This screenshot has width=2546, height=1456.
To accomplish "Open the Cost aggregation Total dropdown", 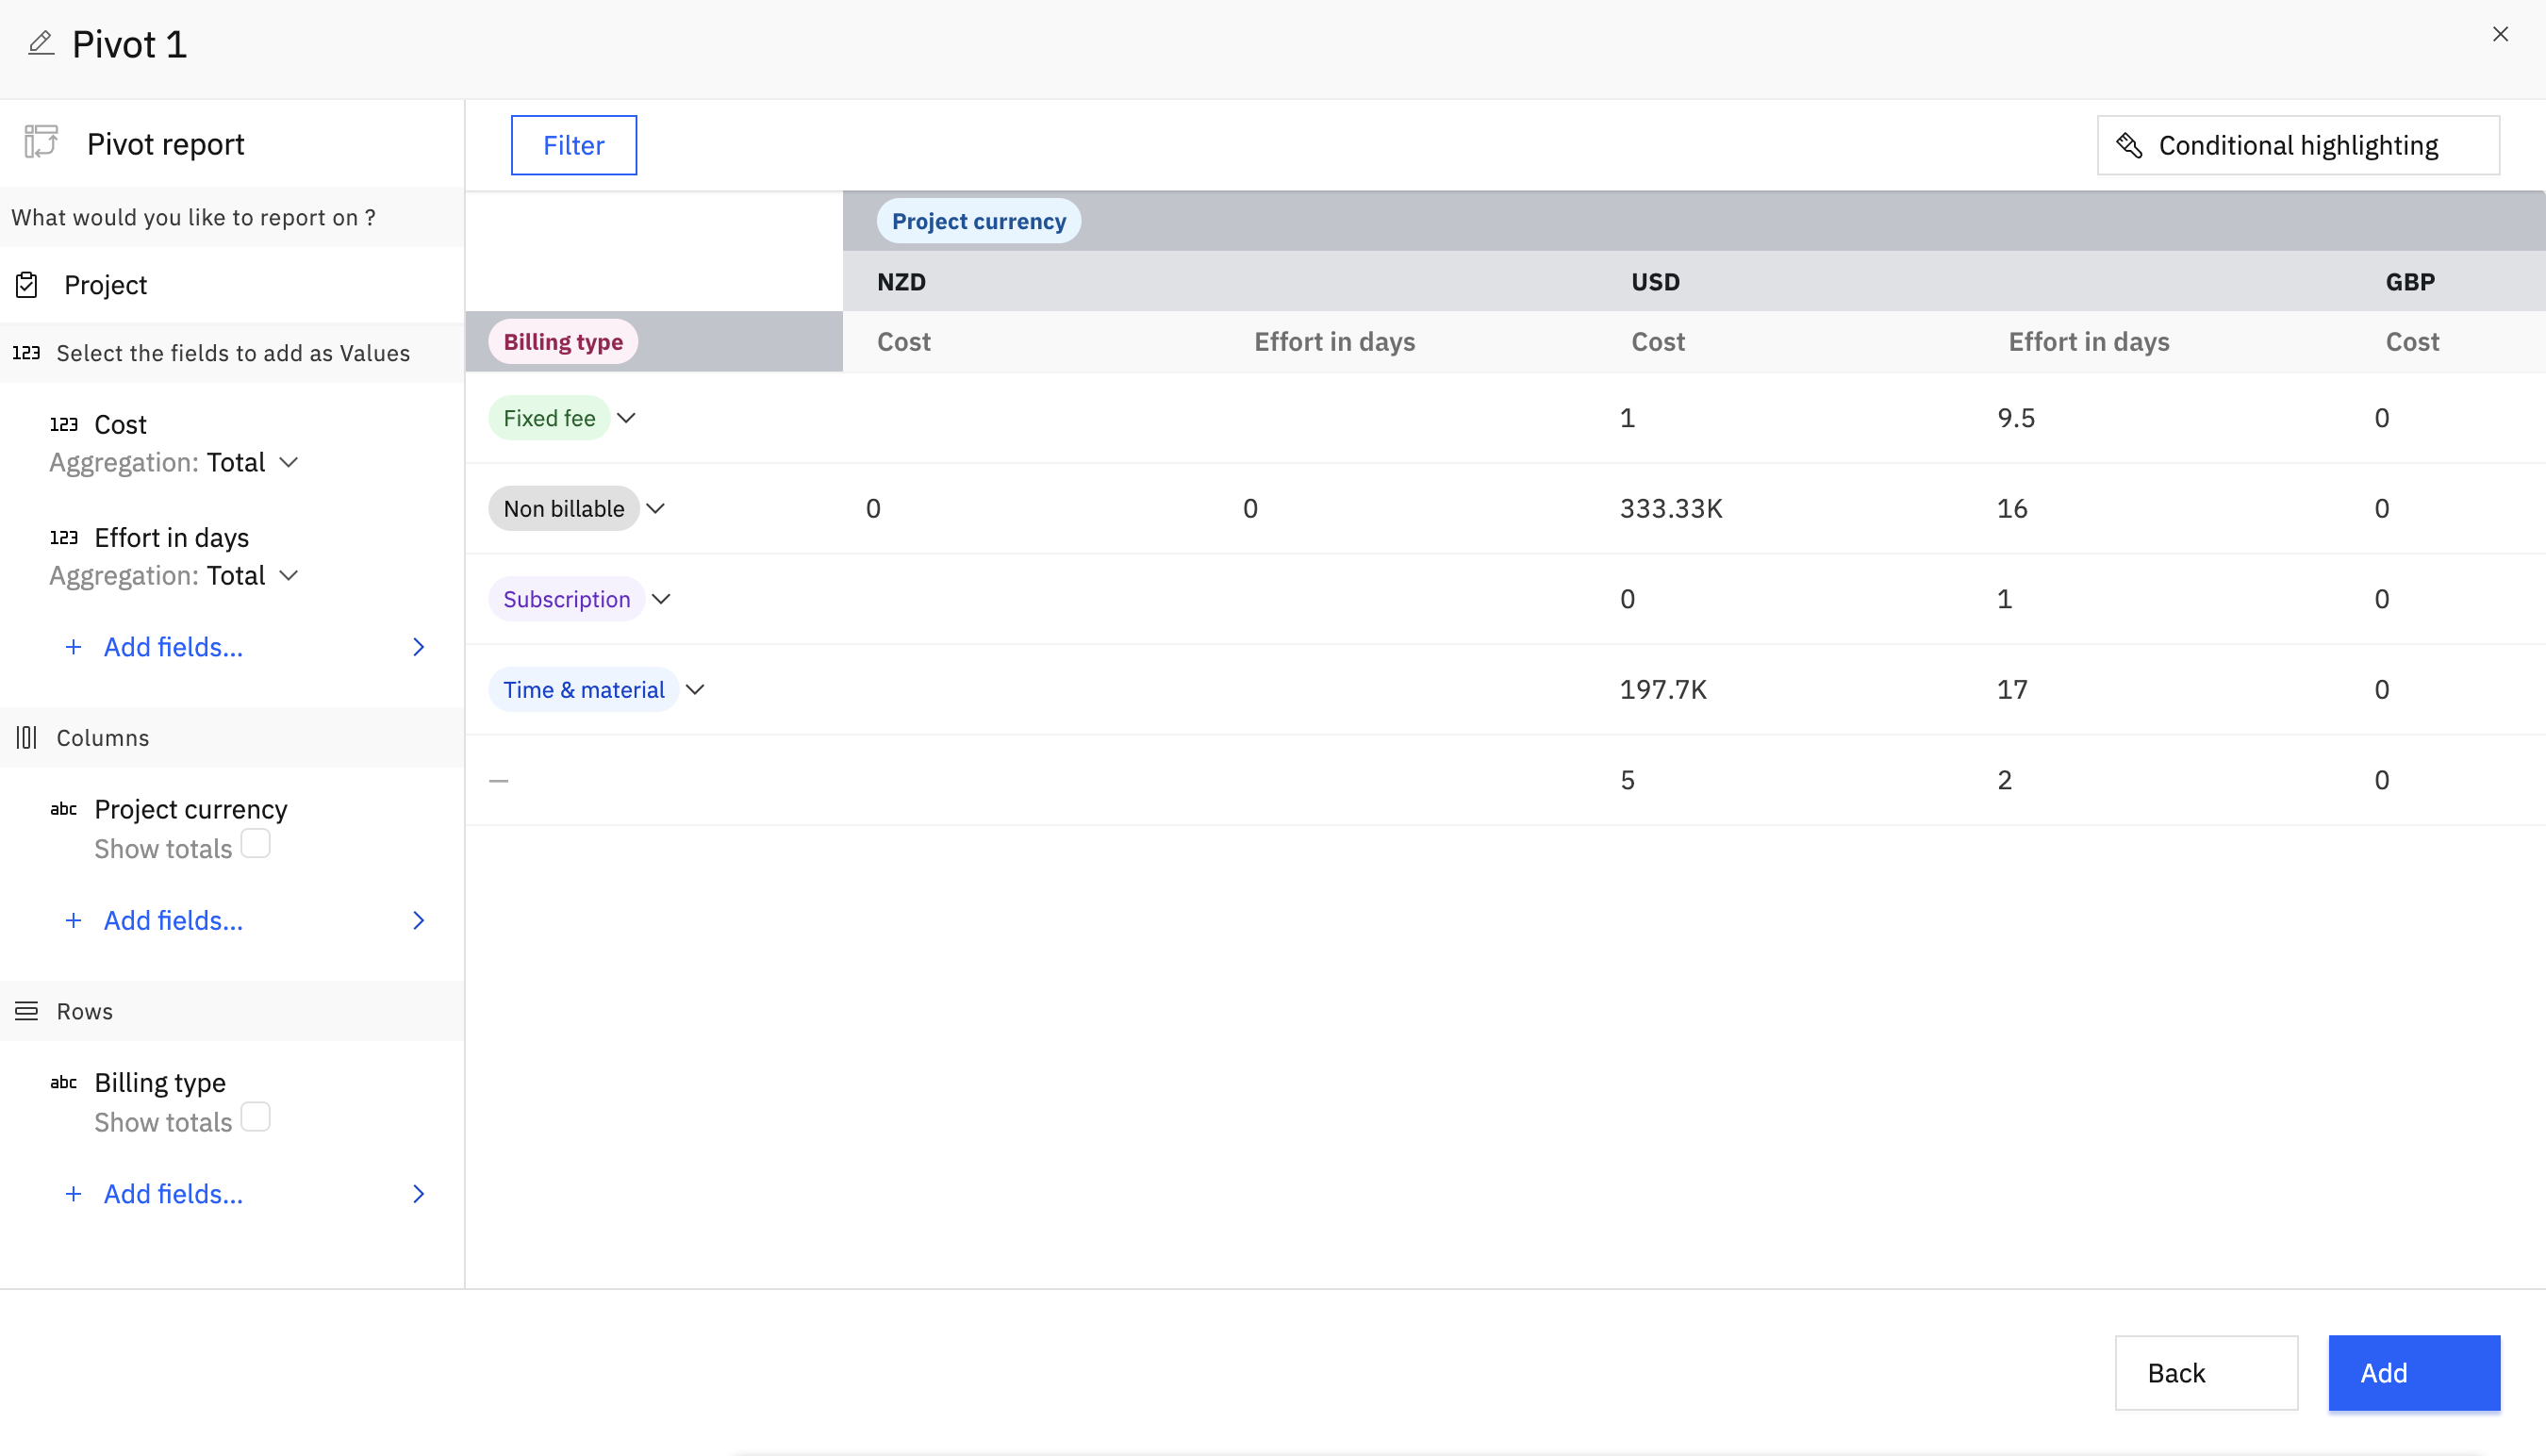I will (x=288, y=462).
